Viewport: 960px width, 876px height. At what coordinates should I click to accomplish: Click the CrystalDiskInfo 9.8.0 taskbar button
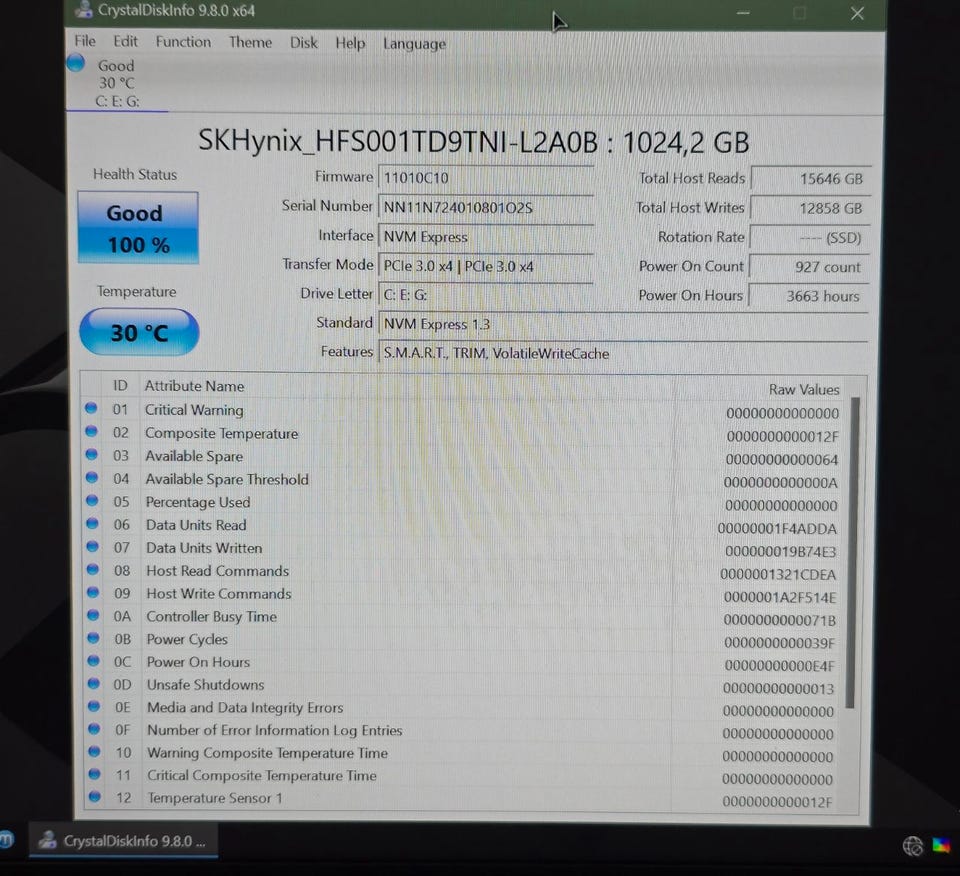123,841
